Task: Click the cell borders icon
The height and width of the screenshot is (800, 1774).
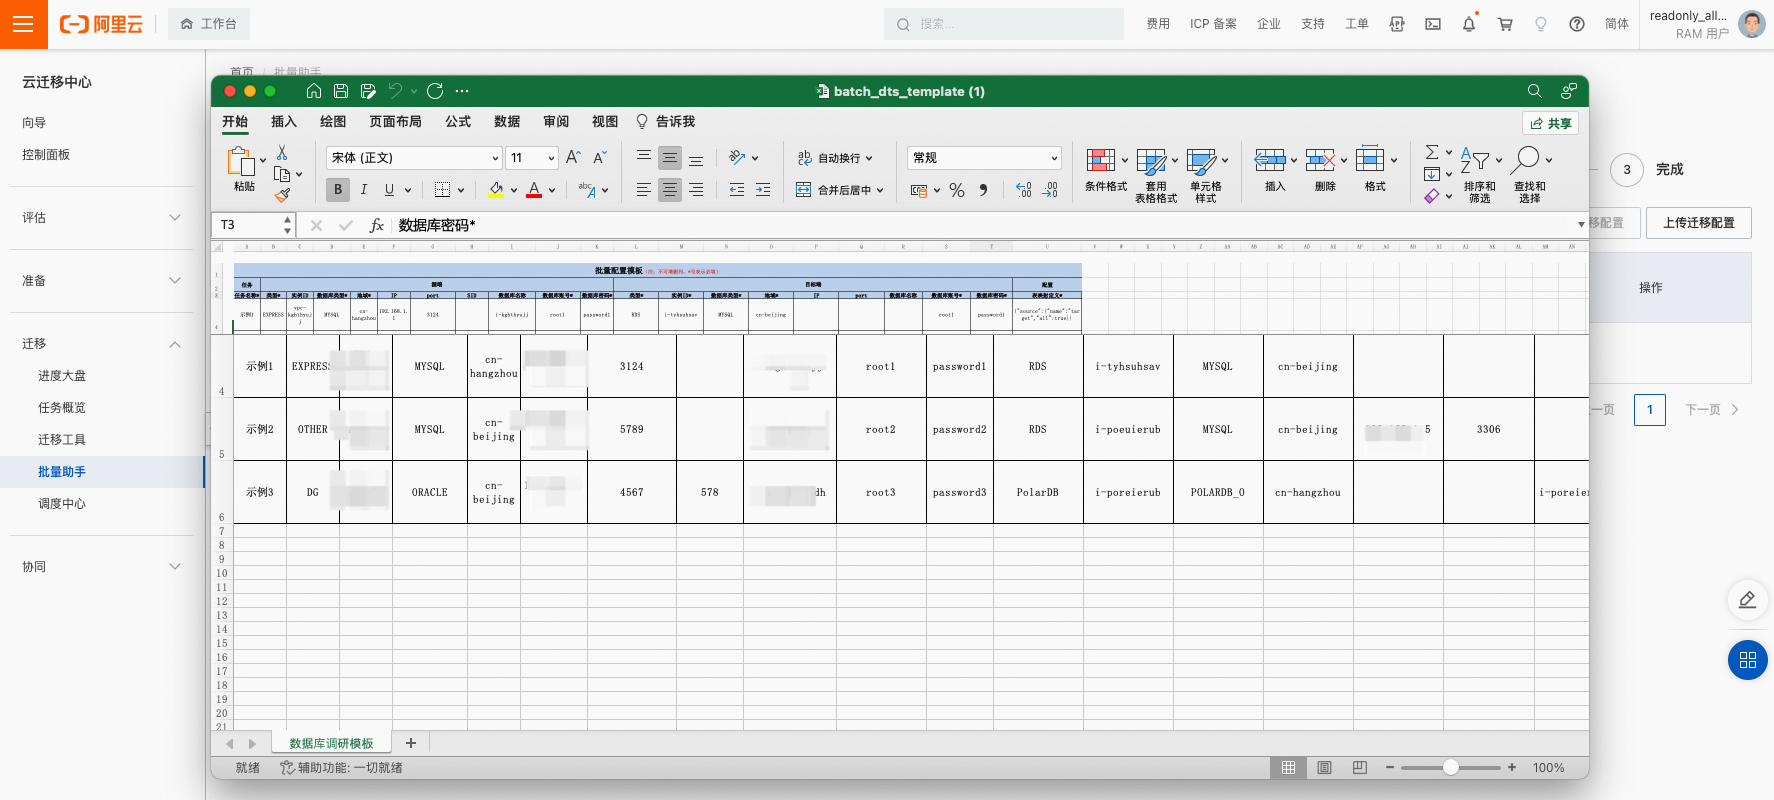Action: [442, 189]
